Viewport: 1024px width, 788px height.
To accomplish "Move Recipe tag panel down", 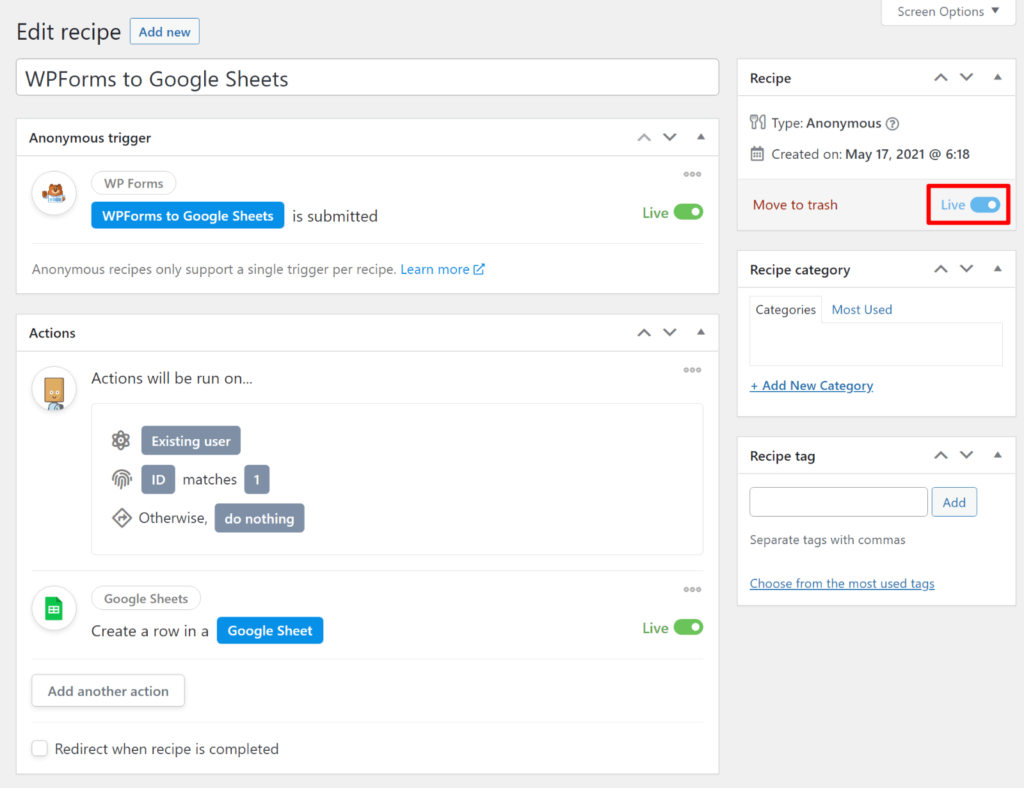I will [x=967, y=455].
